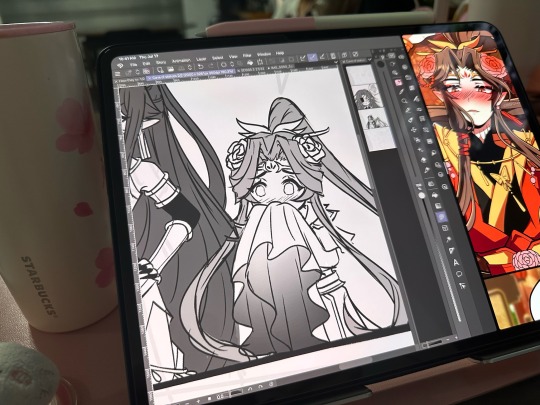
Task: Toggle the purple-highlighted snap icon in command bar
Action: click(312, 58)
